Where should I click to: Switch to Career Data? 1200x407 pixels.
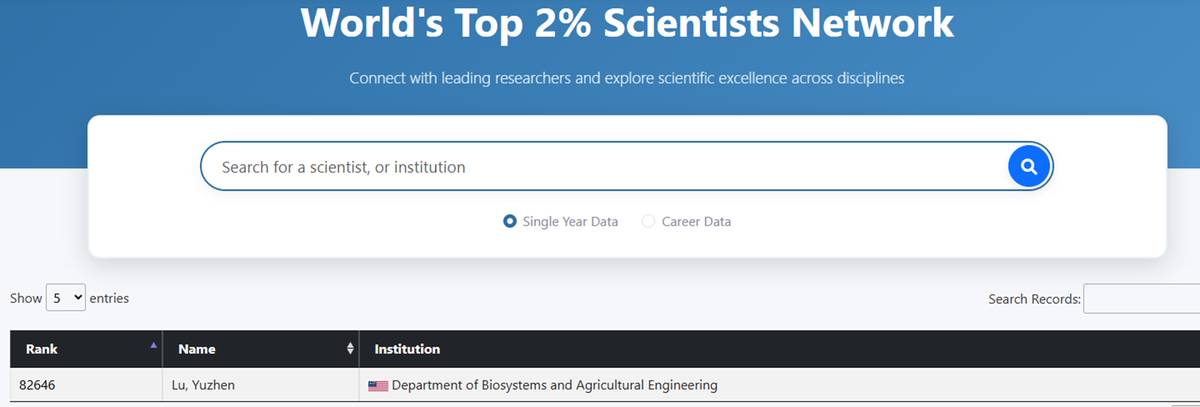point(648,221)
